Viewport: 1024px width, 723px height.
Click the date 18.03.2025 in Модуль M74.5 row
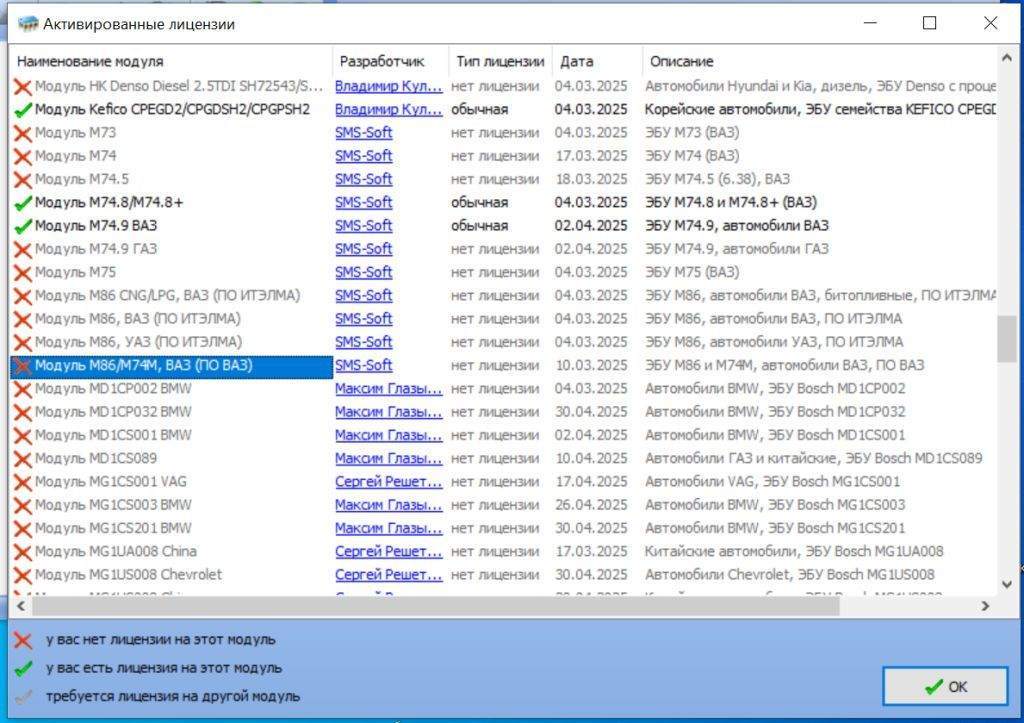click(x=591, y=179)
